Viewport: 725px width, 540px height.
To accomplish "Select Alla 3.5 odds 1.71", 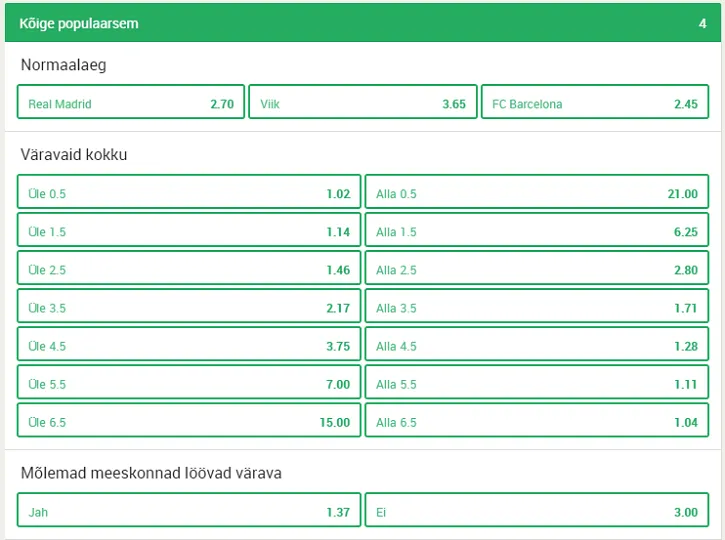I will (x=536, y=307).
